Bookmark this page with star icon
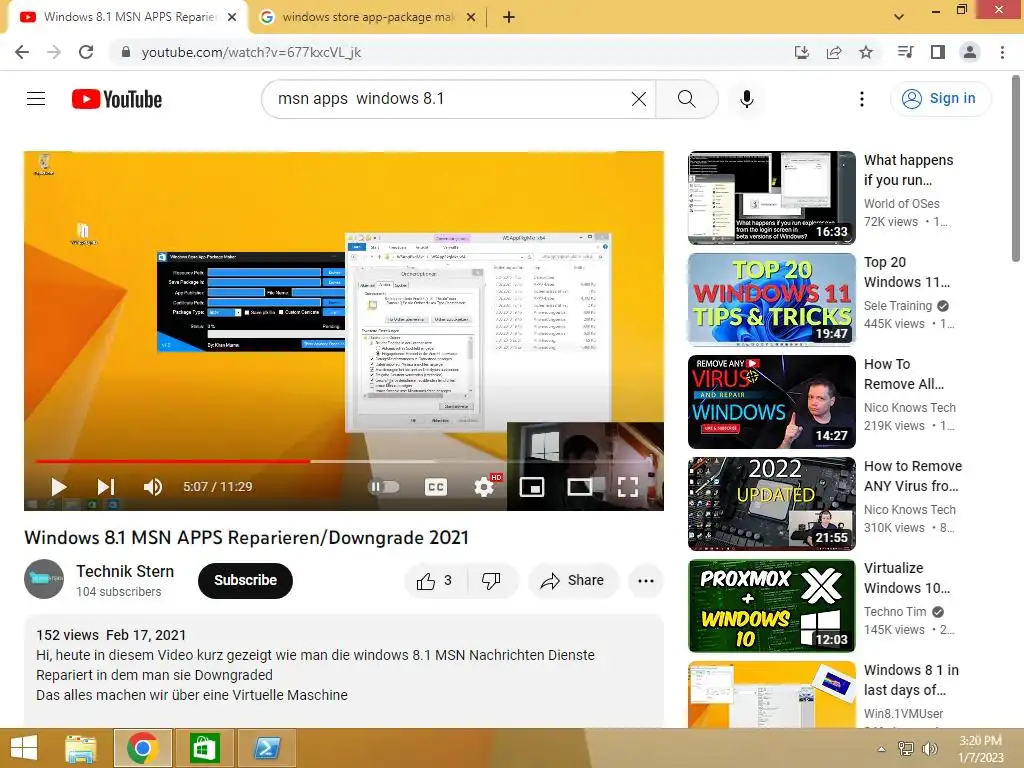The height and width of the screenshot is (768, 1024). tap(866, 52)
